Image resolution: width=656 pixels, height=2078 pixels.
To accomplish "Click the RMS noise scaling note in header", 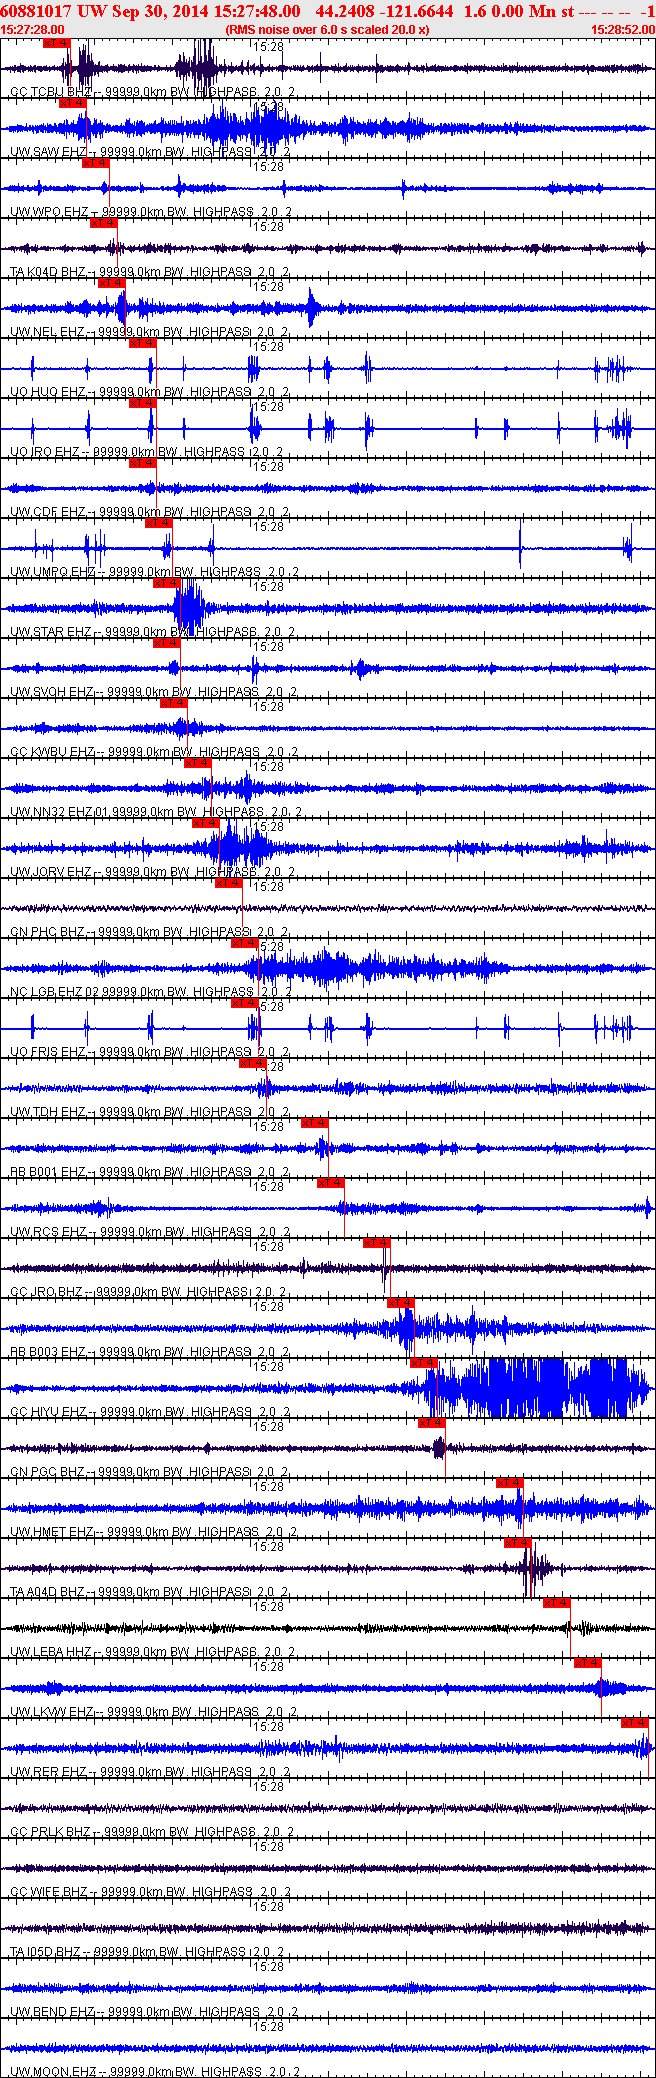I will coord(327,30).
